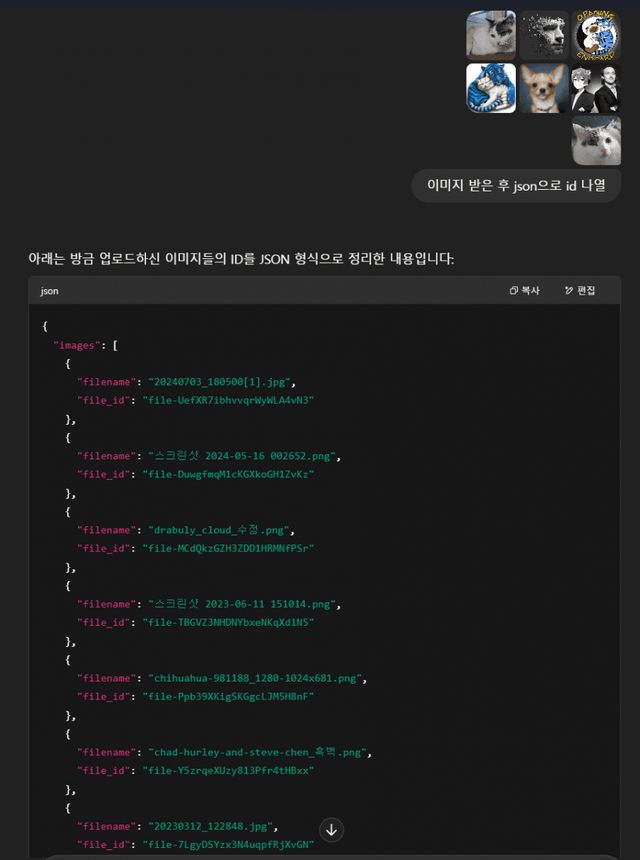
Task: Click filename "스크린샷 2023-06-11 151014.png"
Action: pyautogui.click(x=244, y=604)
